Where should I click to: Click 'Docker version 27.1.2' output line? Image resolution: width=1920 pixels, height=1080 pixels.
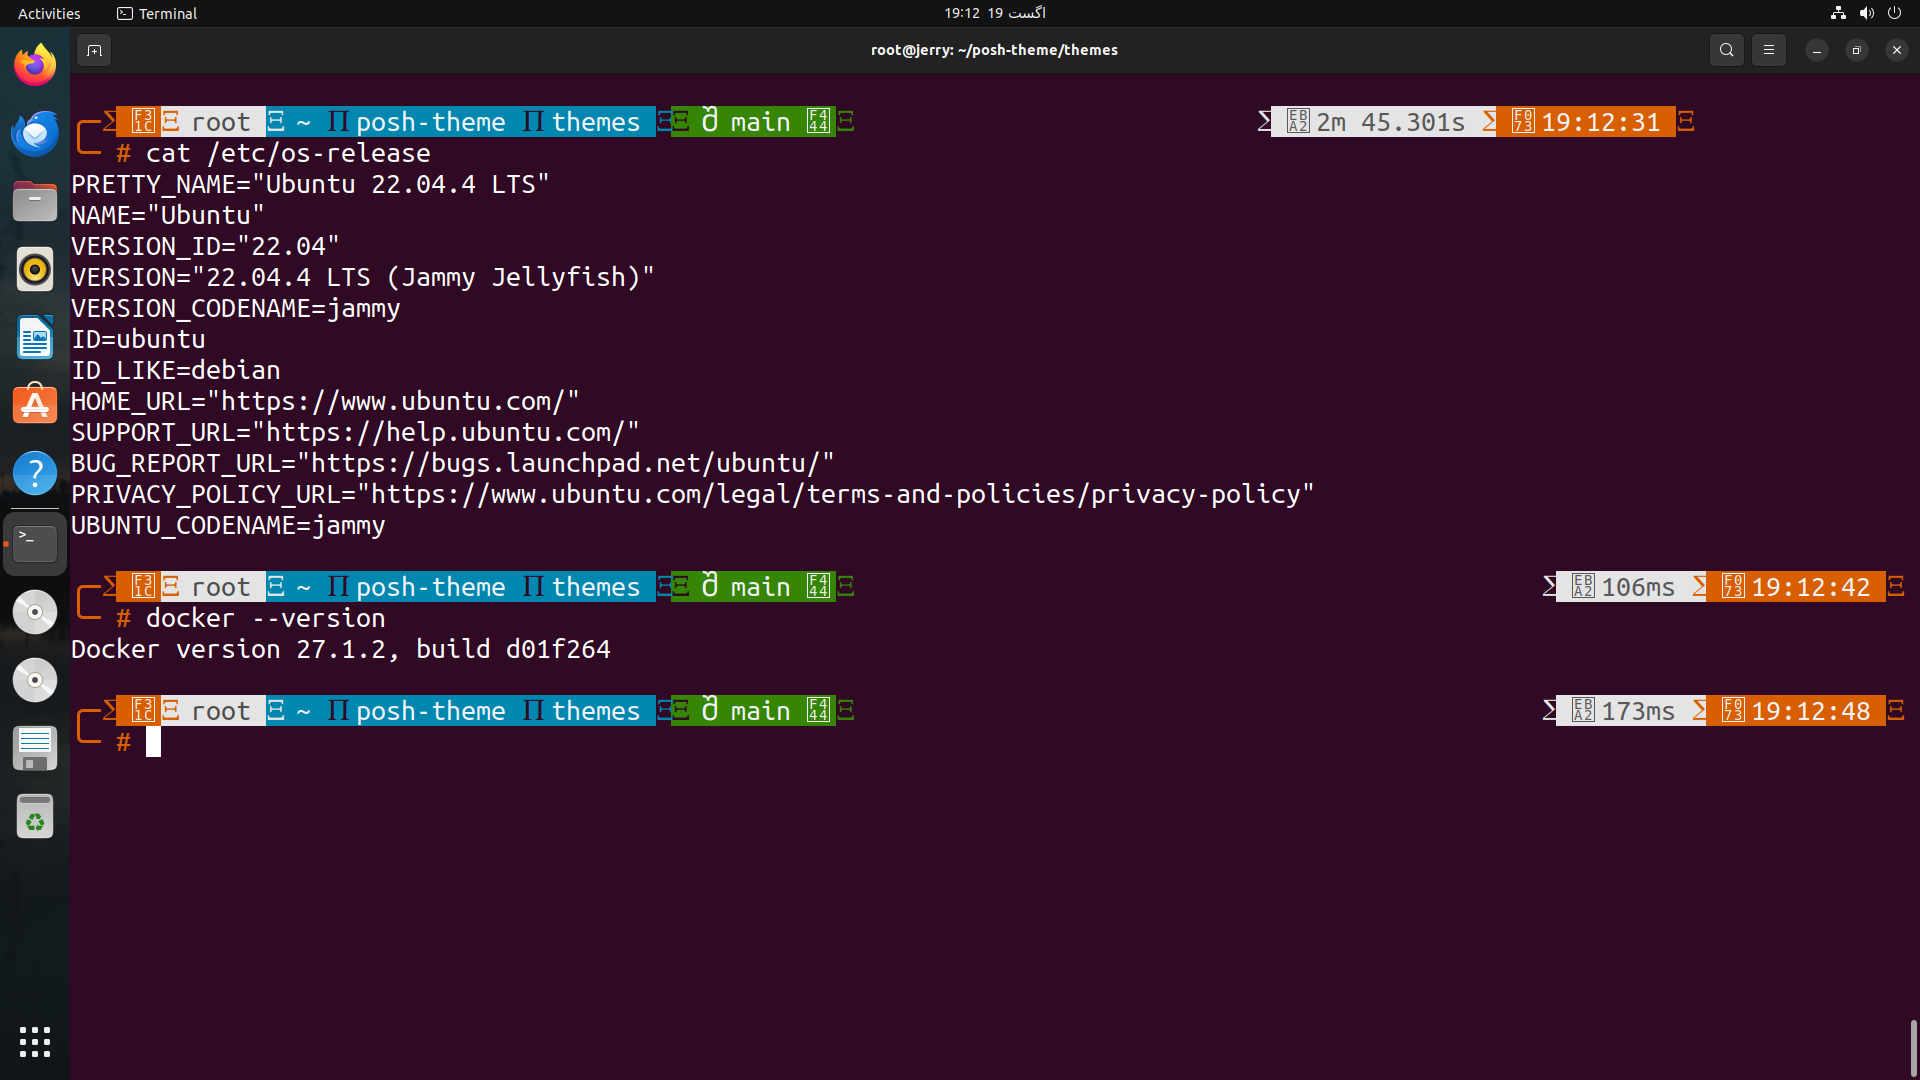click(341, 649)
